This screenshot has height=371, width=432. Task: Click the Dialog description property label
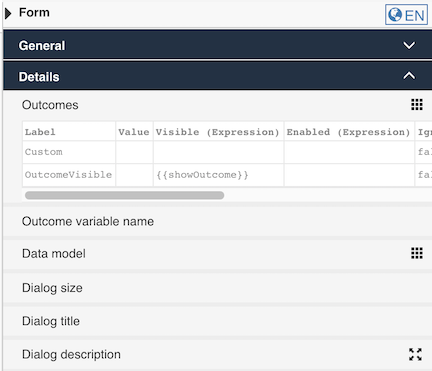71,355
